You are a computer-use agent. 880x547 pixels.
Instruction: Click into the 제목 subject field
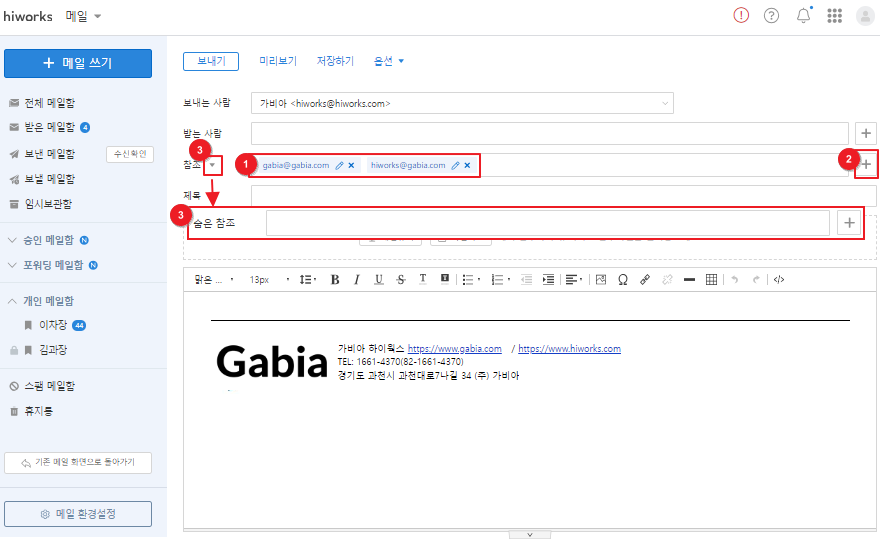(562, 196)
